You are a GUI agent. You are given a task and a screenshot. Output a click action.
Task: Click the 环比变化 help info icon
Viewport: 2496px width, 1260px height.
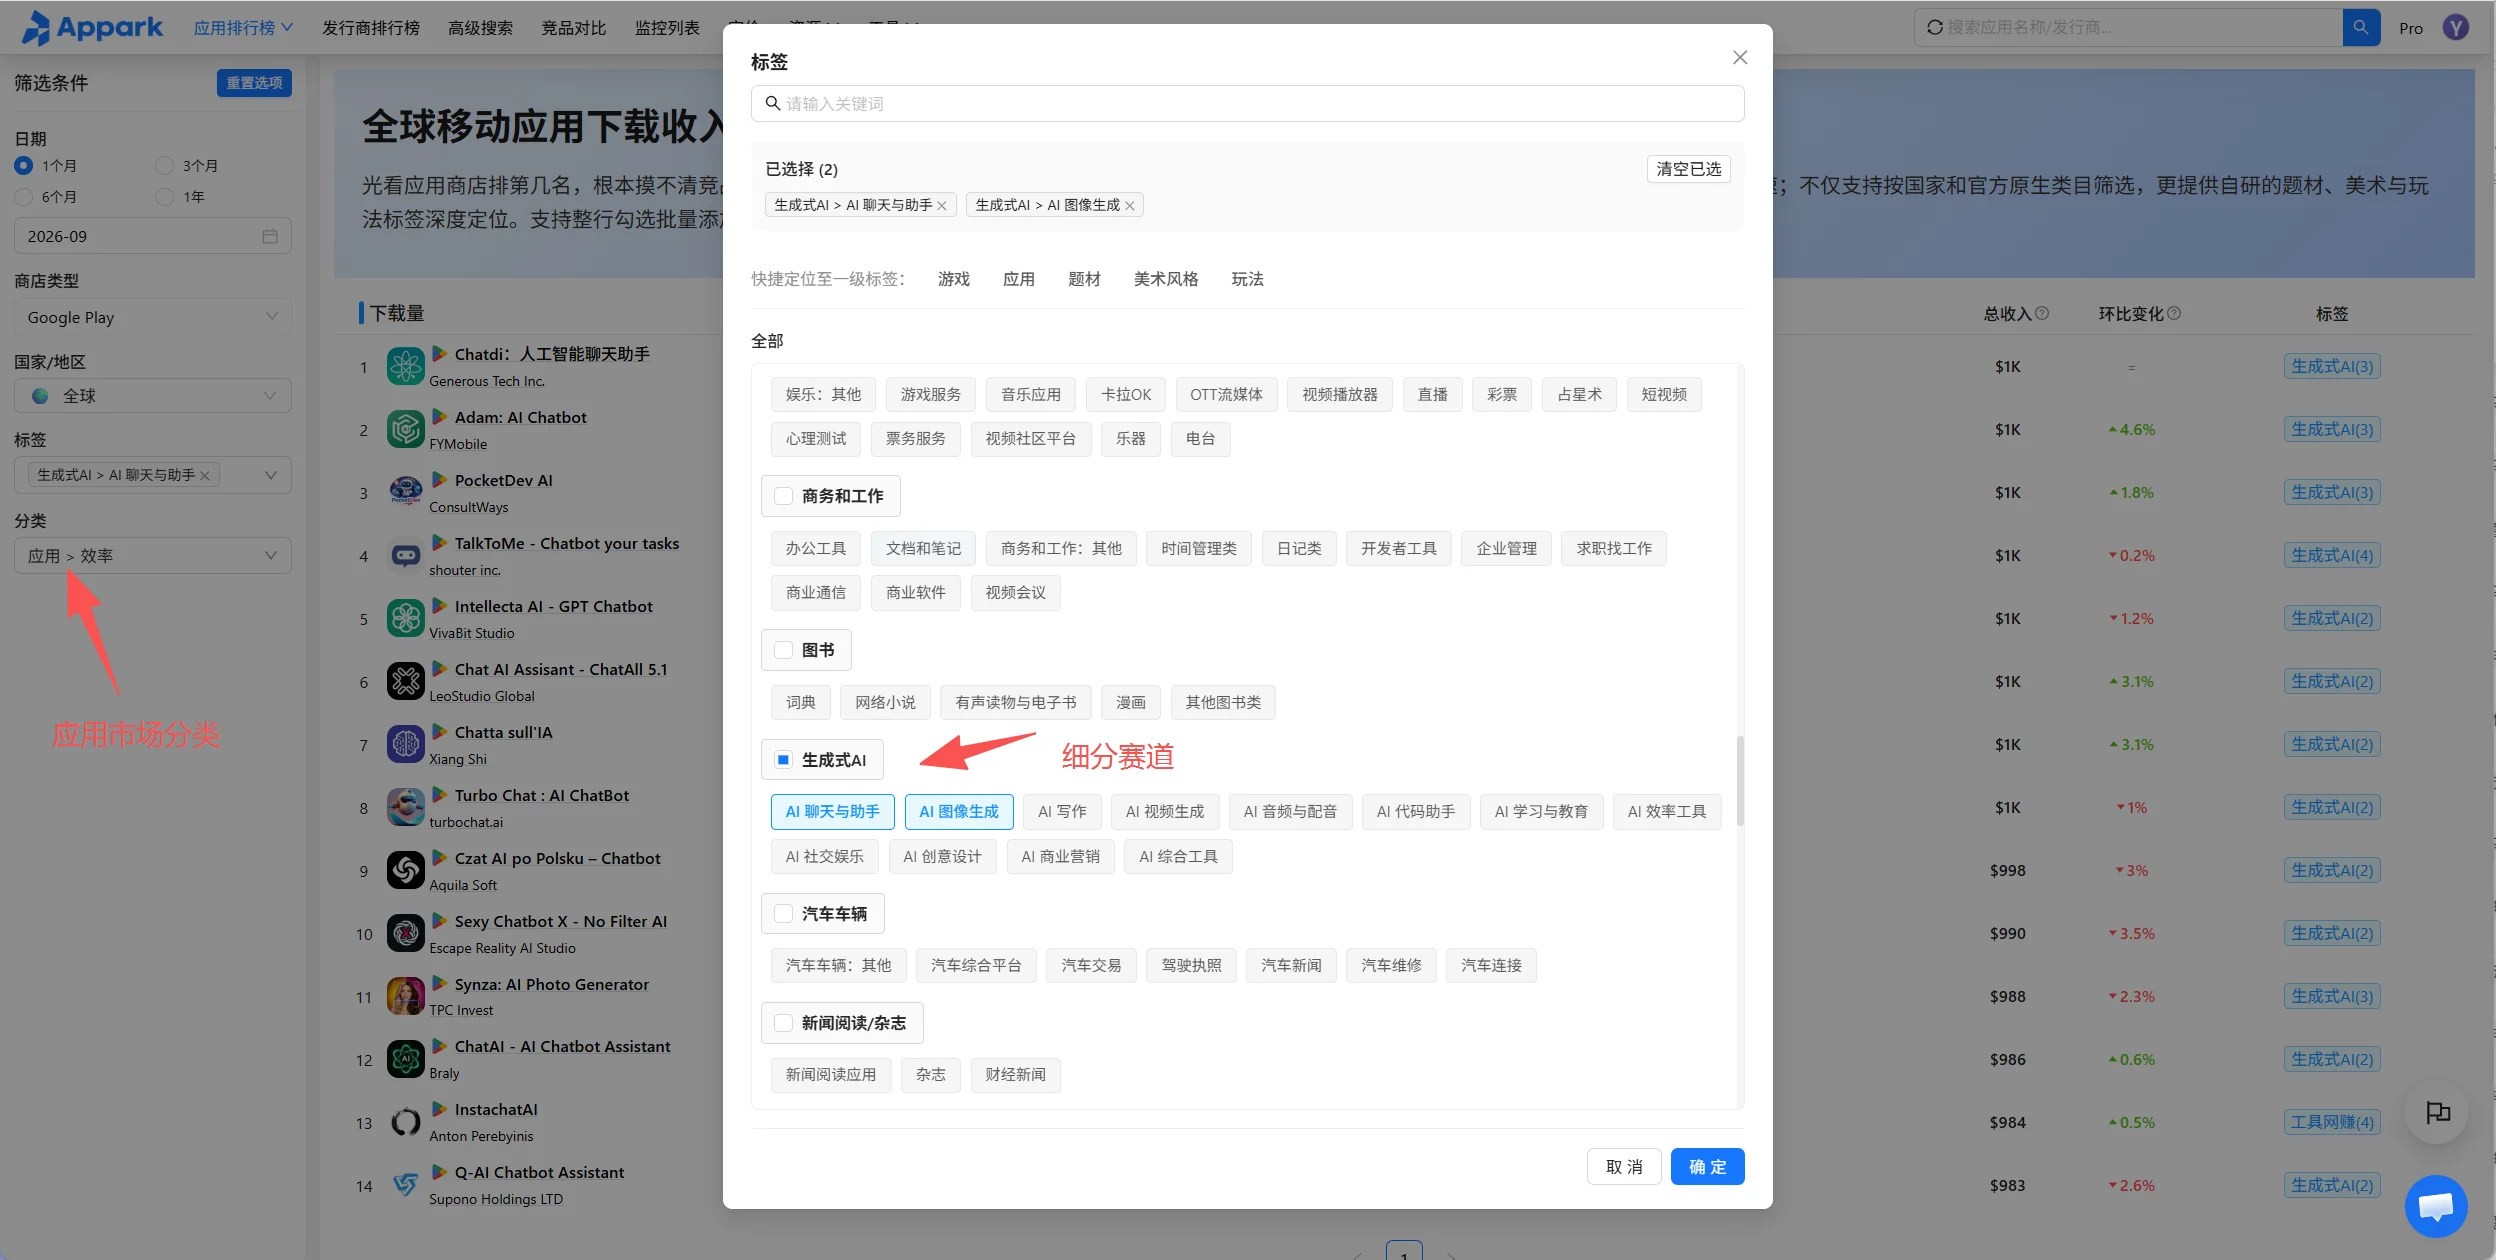2174,313
